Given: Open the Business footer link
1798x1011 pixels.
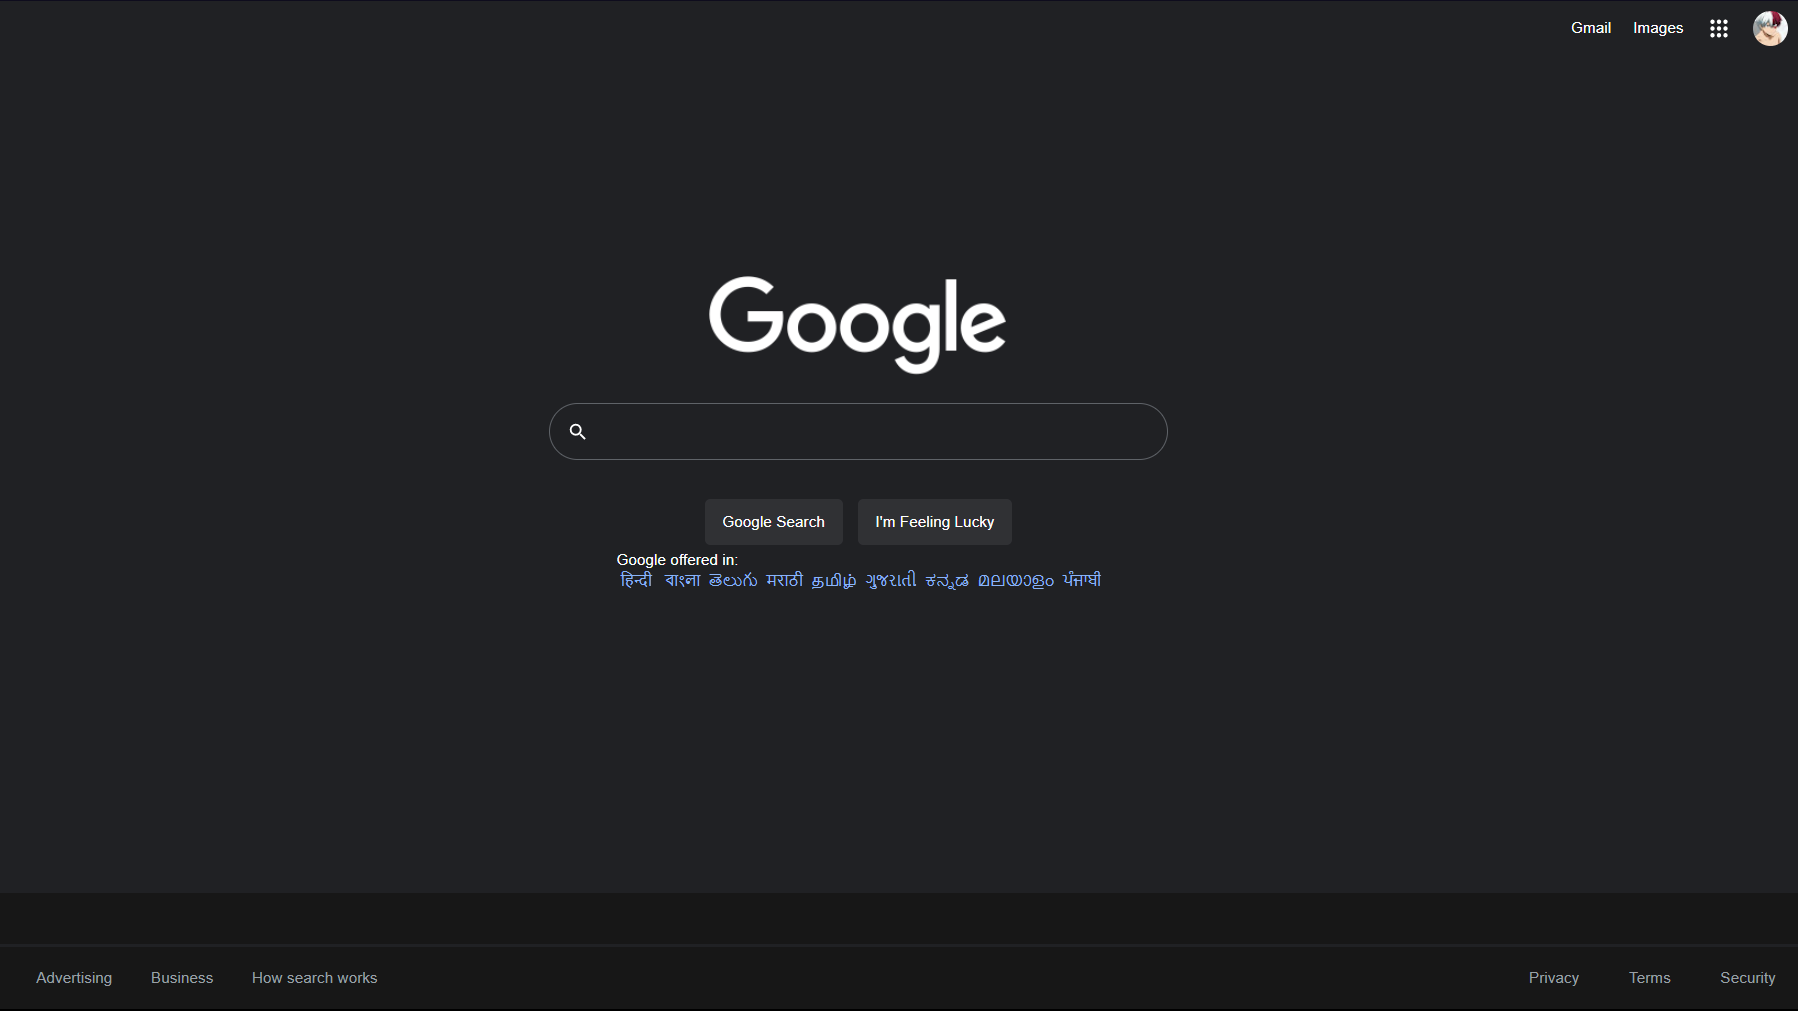Looking at the screenshot, I should 182,978.
